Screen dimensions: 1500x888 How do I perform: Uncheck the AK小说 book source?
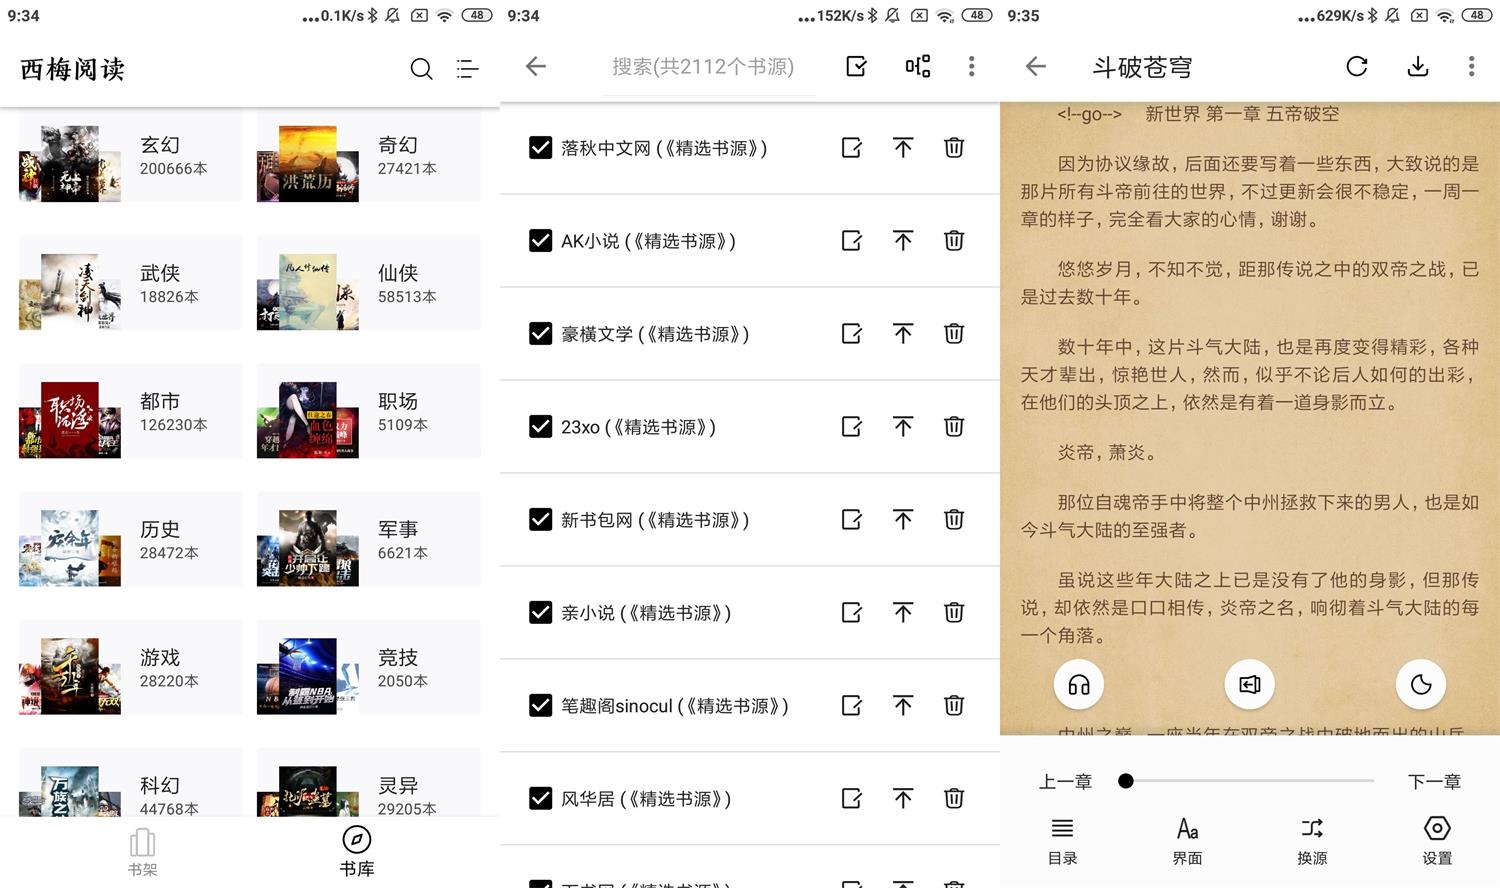541,240
